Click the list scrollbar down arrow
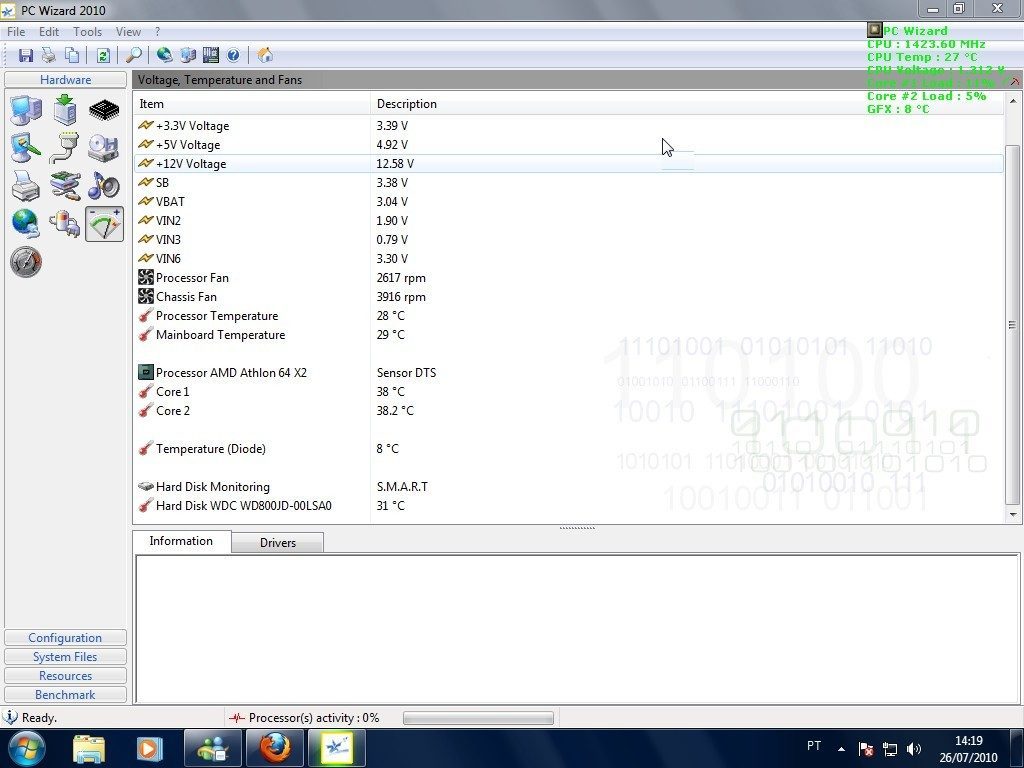 pyautogui.click(x=1012, y=515)
